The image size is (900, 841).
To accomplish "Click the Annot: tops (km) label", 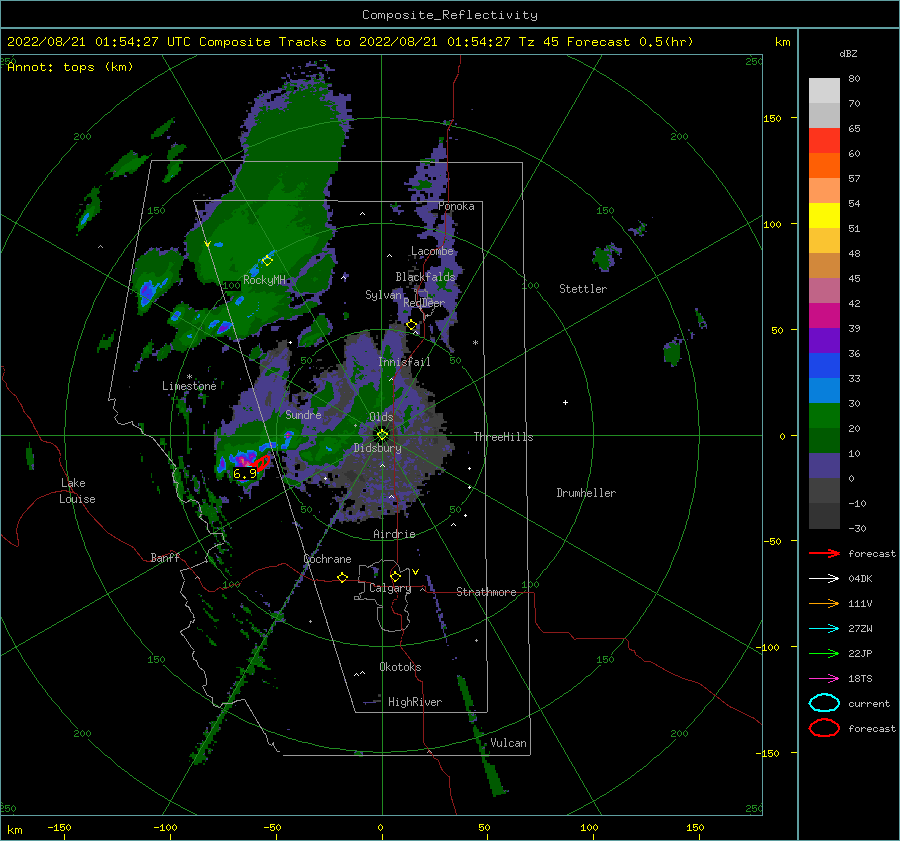I will [70, 67].
